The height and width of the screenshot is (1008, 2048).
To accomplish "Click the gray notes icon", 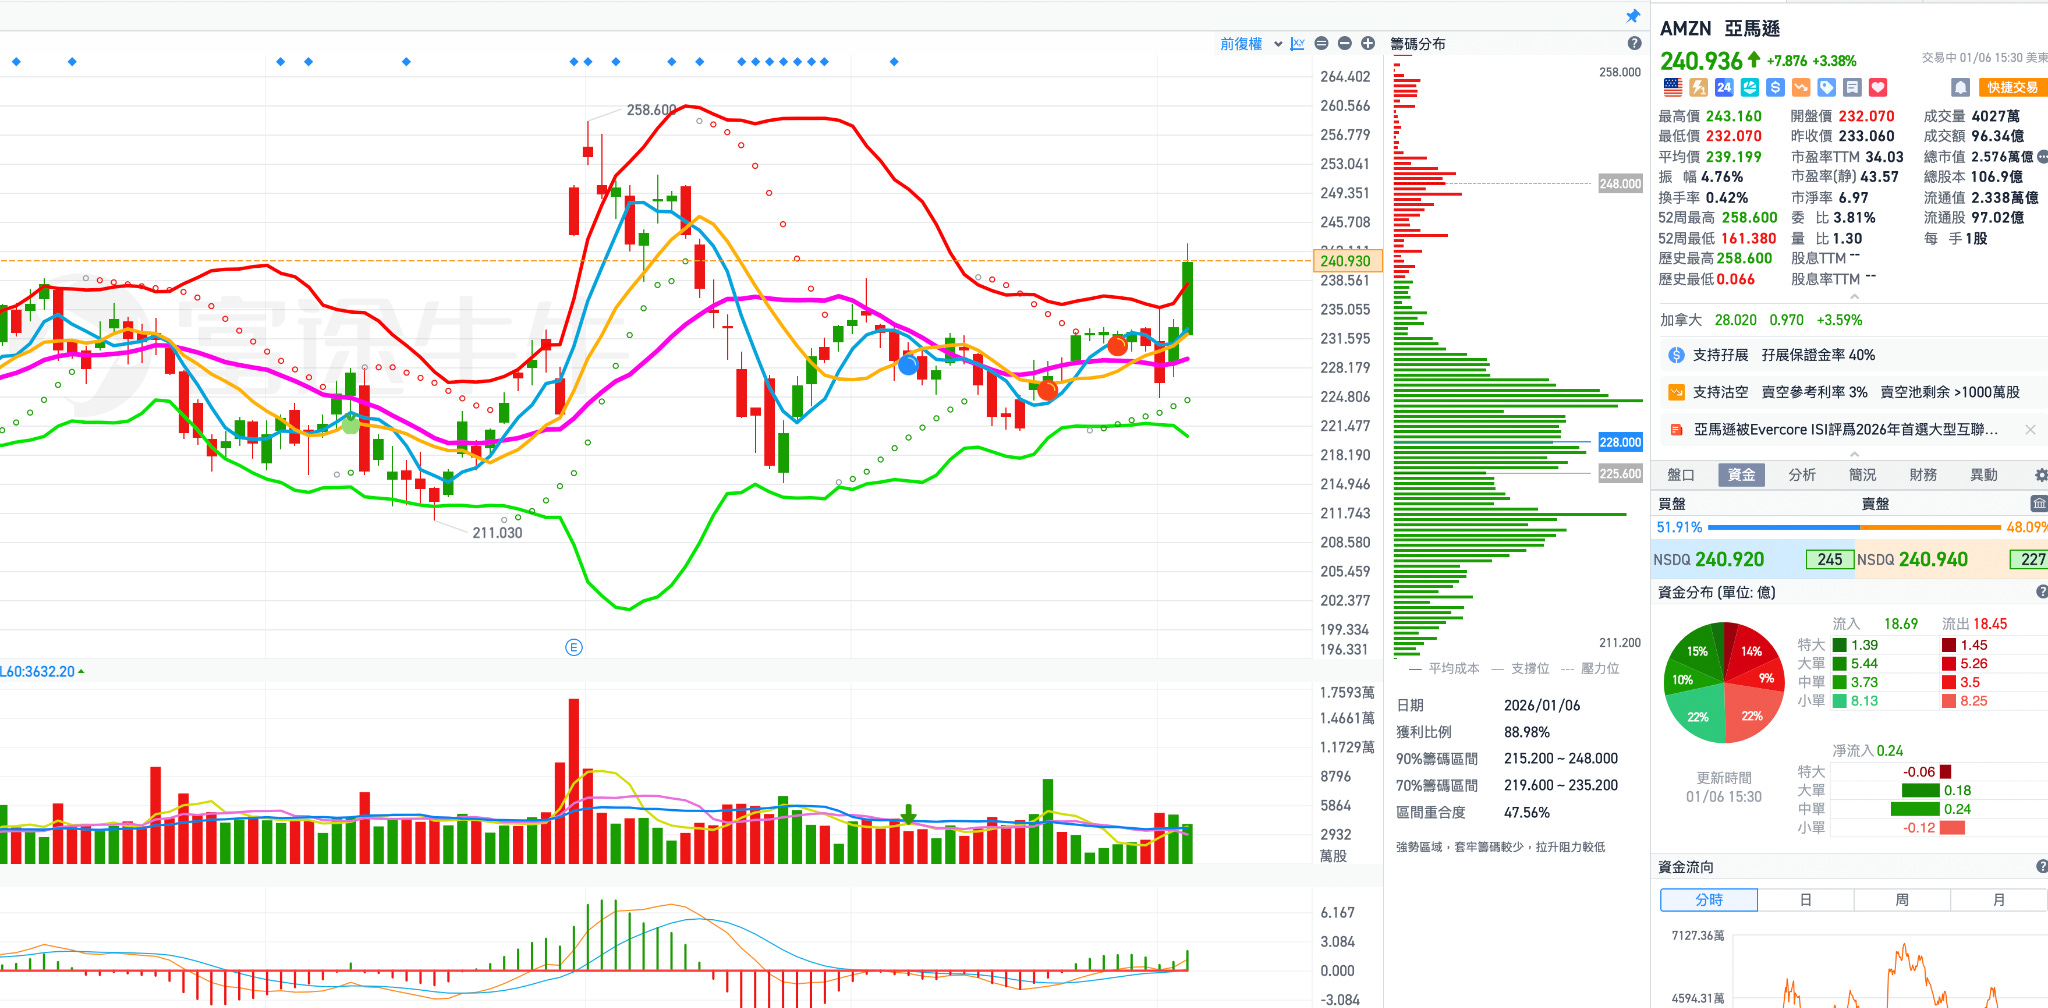I will [1852, 87].
